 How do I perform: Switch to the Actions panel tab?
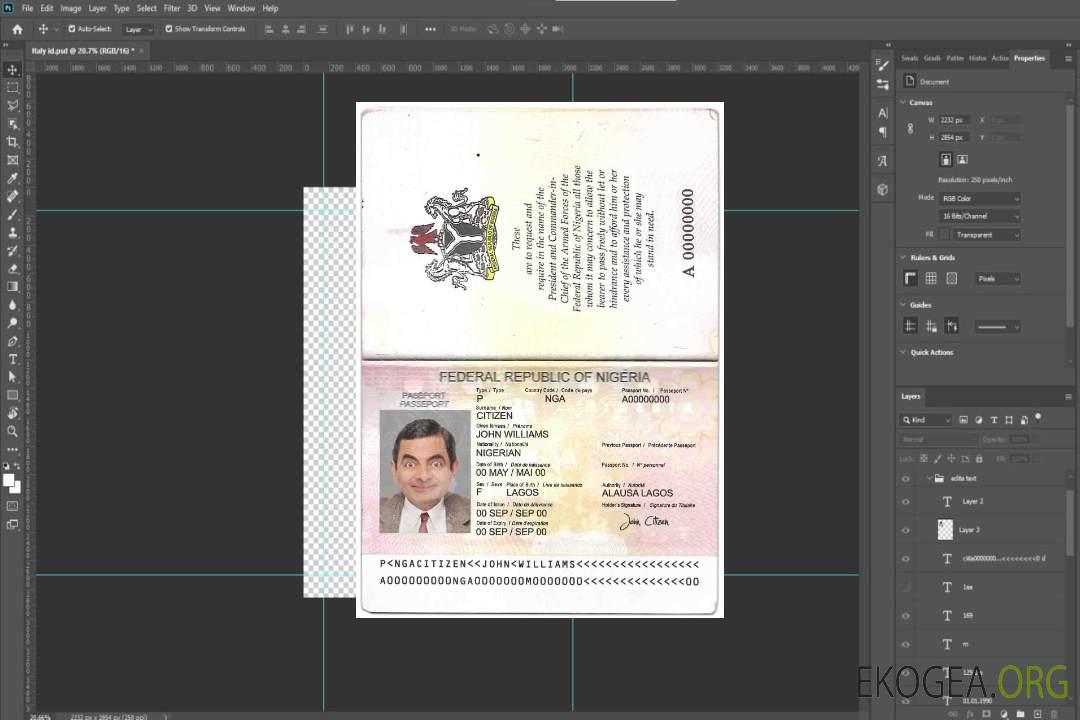[x=999, y=59]
